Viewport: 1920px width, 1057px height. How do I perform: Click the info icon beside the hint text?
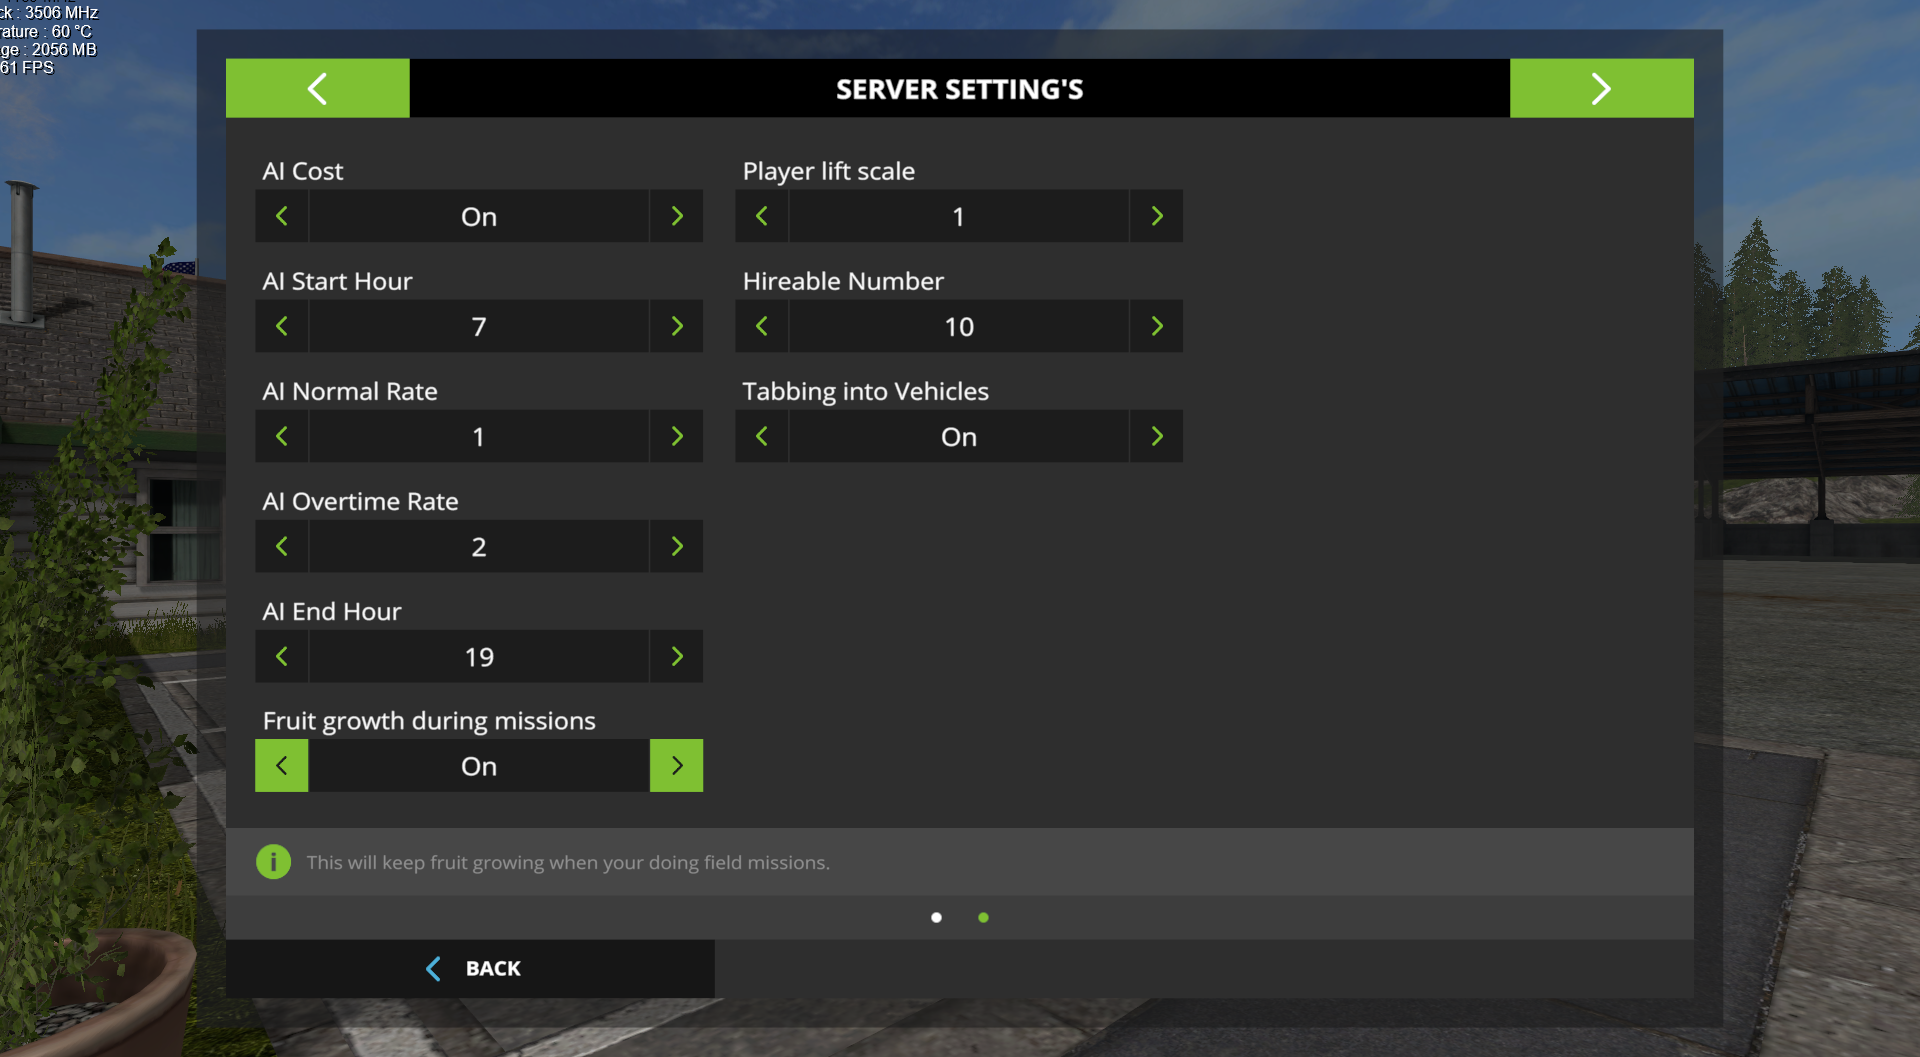(x=273, y=862)
